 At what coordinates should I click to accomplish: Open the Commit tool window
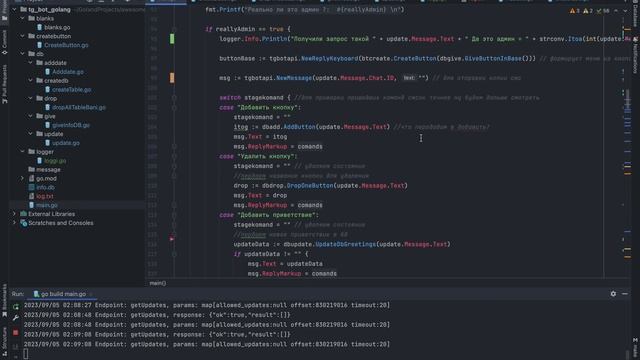coord(4,42)
